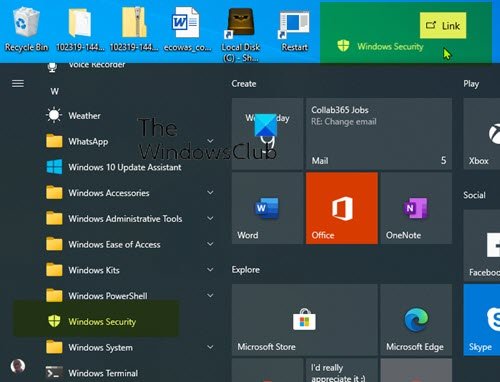Open the orange Office tile
Screen dimensions: 500x382
point(342,208)
